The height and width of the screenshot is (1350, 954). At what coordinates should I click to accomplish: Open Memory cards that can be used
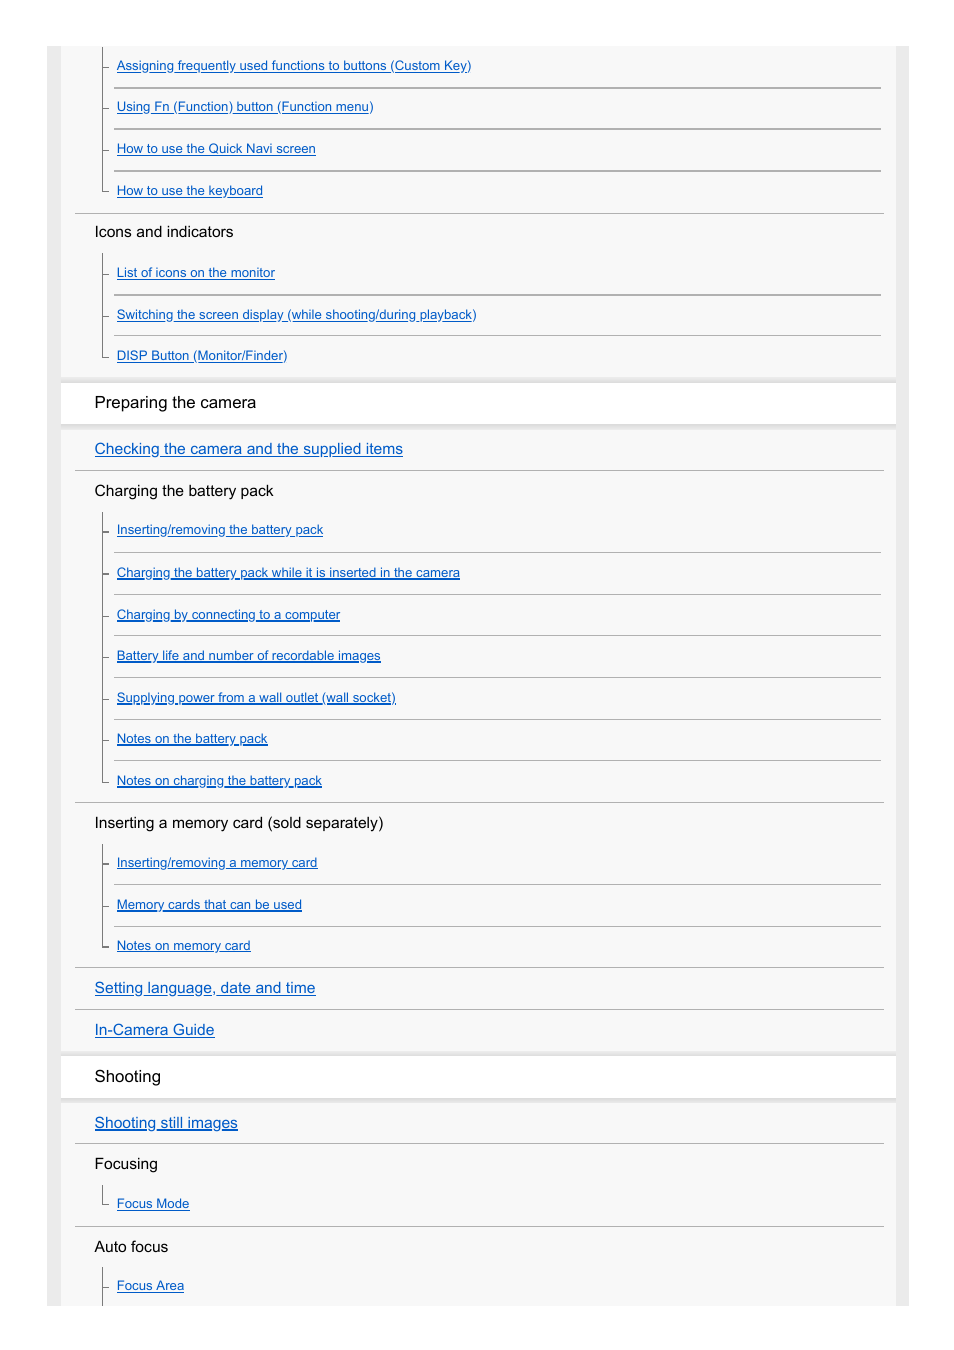209,905
